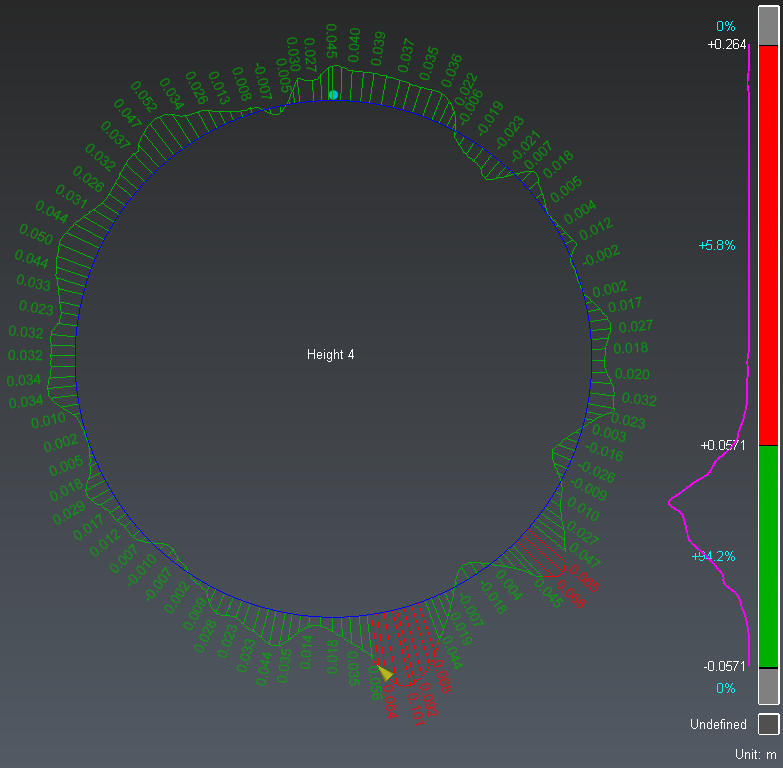Click the +94.2% distribution label

click(713, 556)
